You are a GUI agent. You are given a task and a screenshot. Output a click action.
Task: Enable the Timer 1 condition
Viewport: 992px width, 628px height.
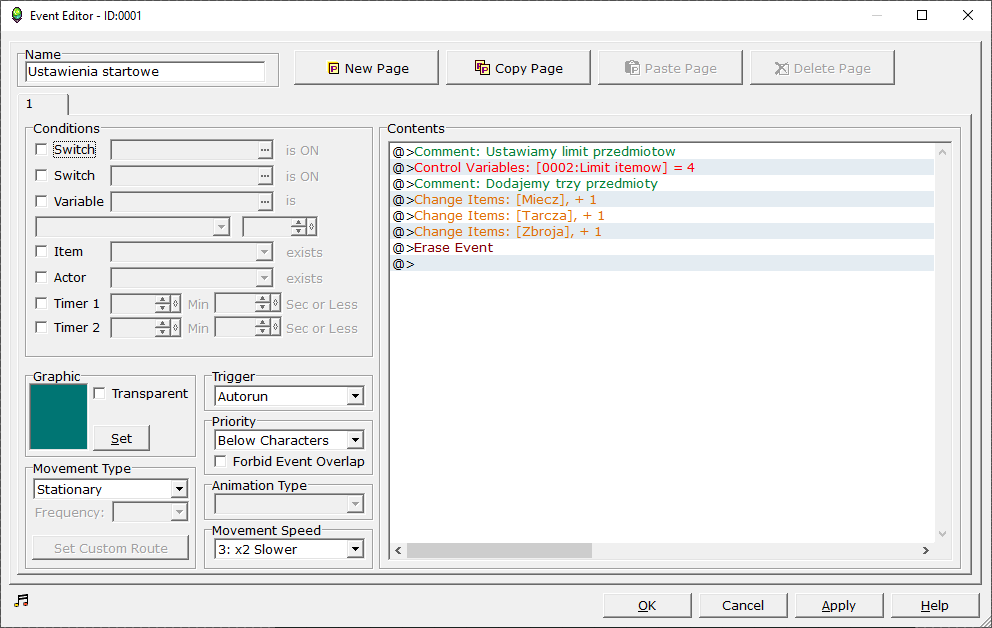click(x=41, y=303)
